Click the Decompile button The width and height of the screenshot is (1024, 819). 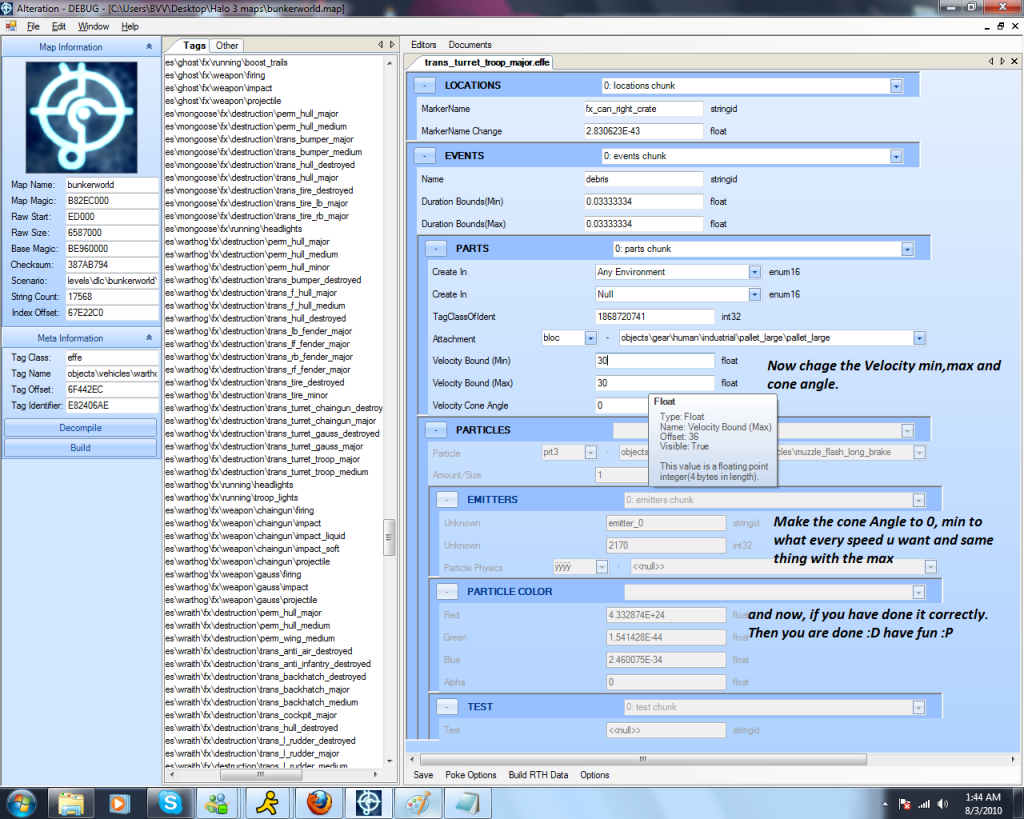[80, 428]
